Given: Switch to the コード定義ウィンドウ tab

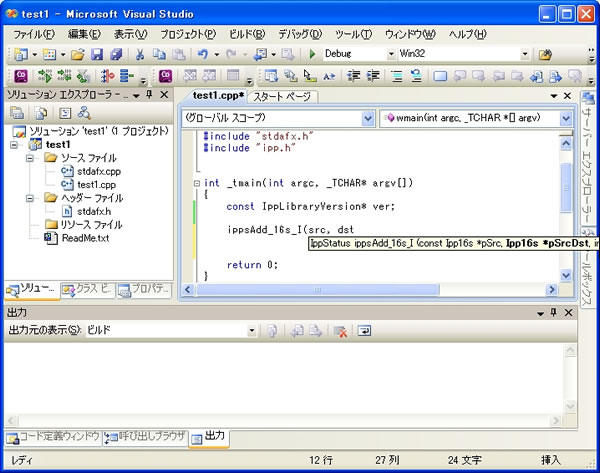Looking at the screenshot, I should point(53,437).
